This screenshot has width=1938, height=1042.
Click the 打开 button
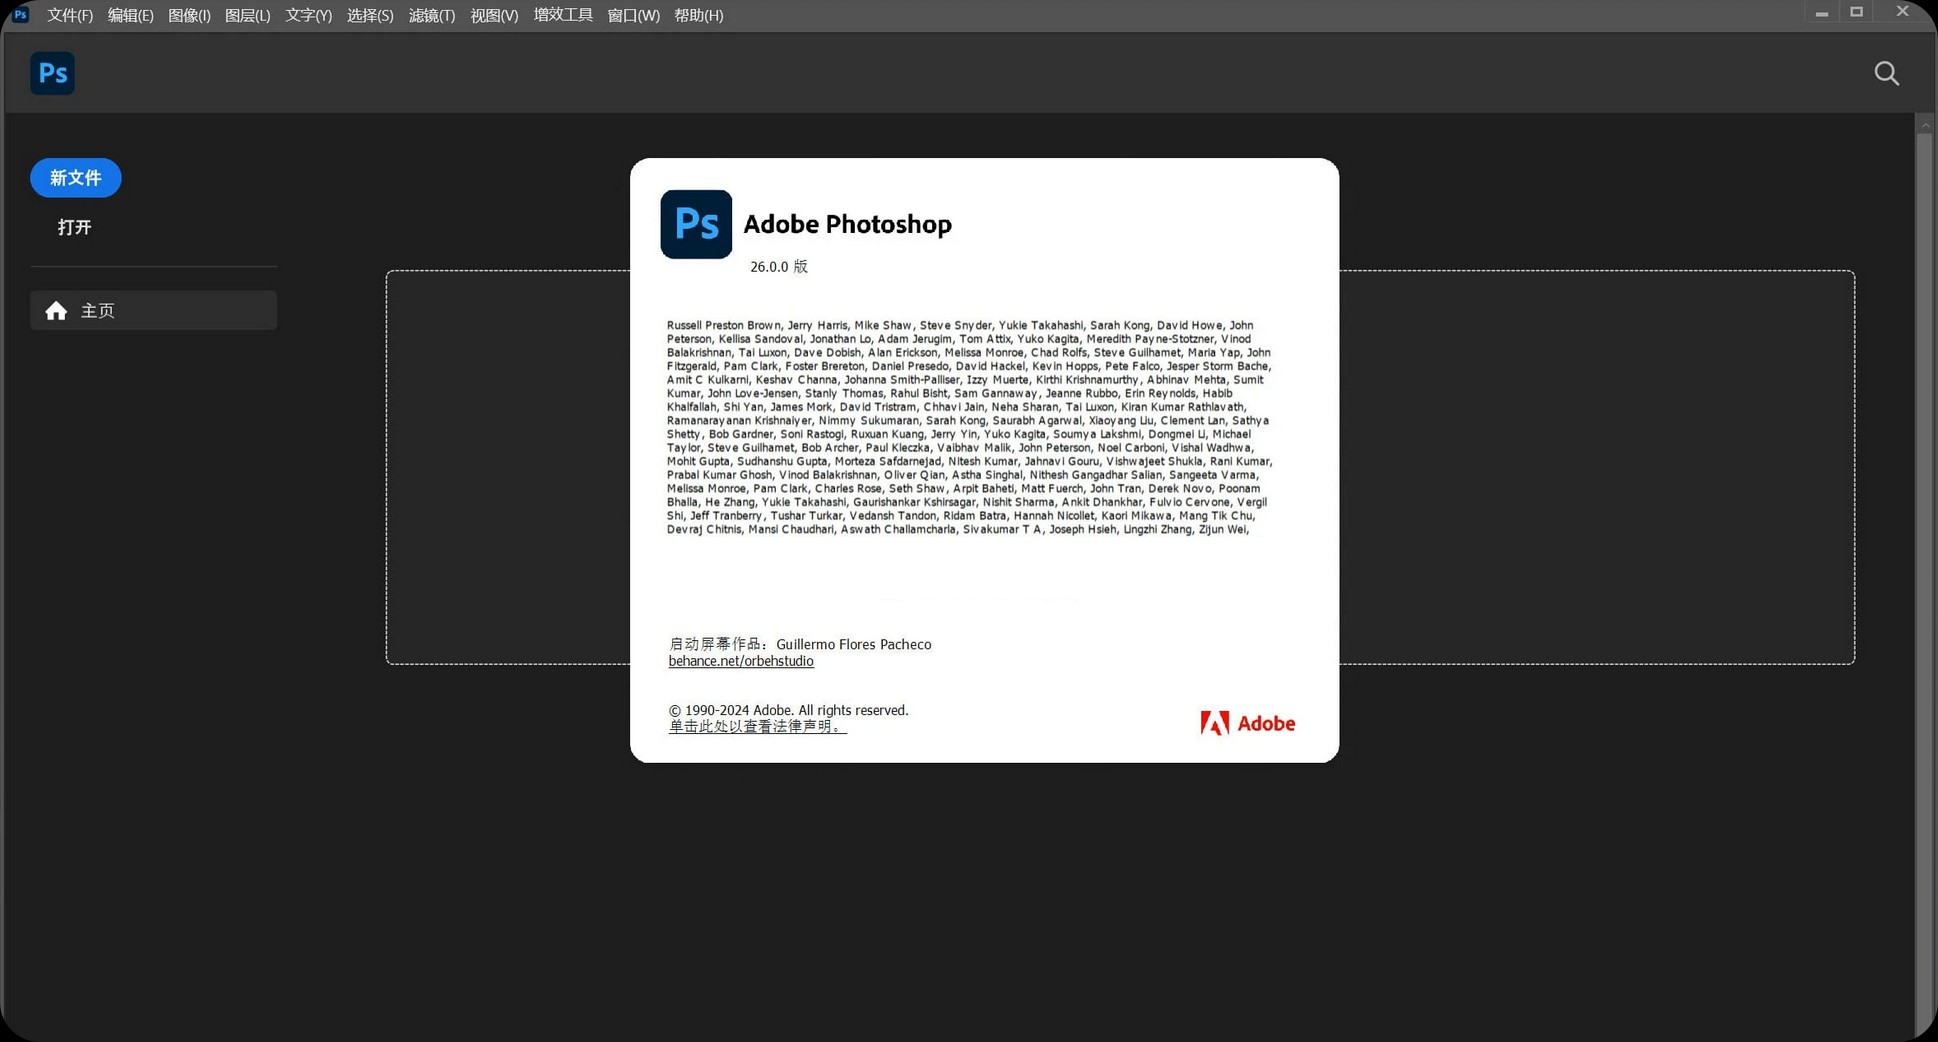click(x=75, y=227)
